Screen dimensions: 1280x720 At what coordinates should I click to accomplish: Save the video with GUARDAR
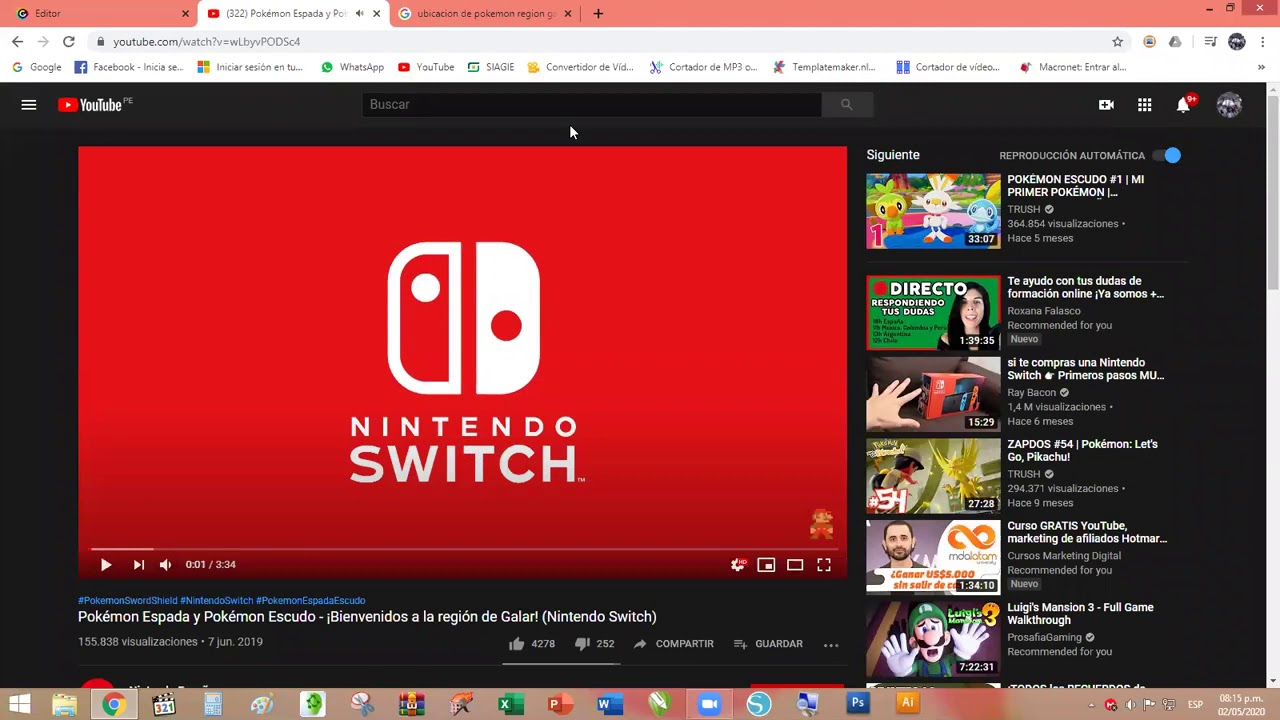pyautogui.click(x=767, y=644)
